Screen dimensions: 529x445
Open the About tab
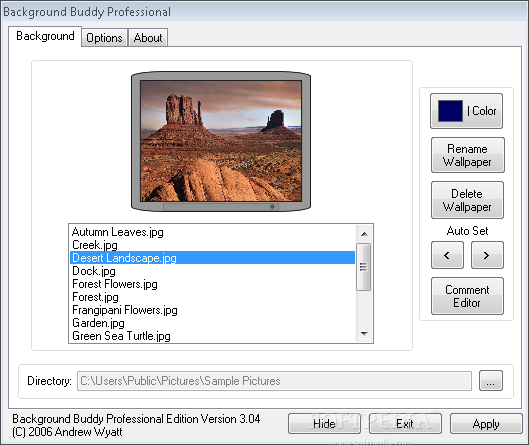(x=148, y=37)
